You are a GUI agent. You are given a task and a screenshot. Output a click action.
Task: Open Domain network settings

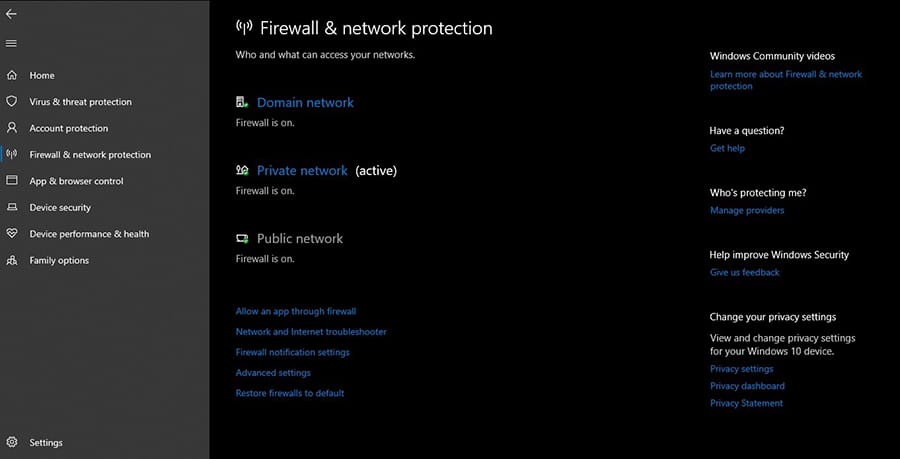click(305, 103)
